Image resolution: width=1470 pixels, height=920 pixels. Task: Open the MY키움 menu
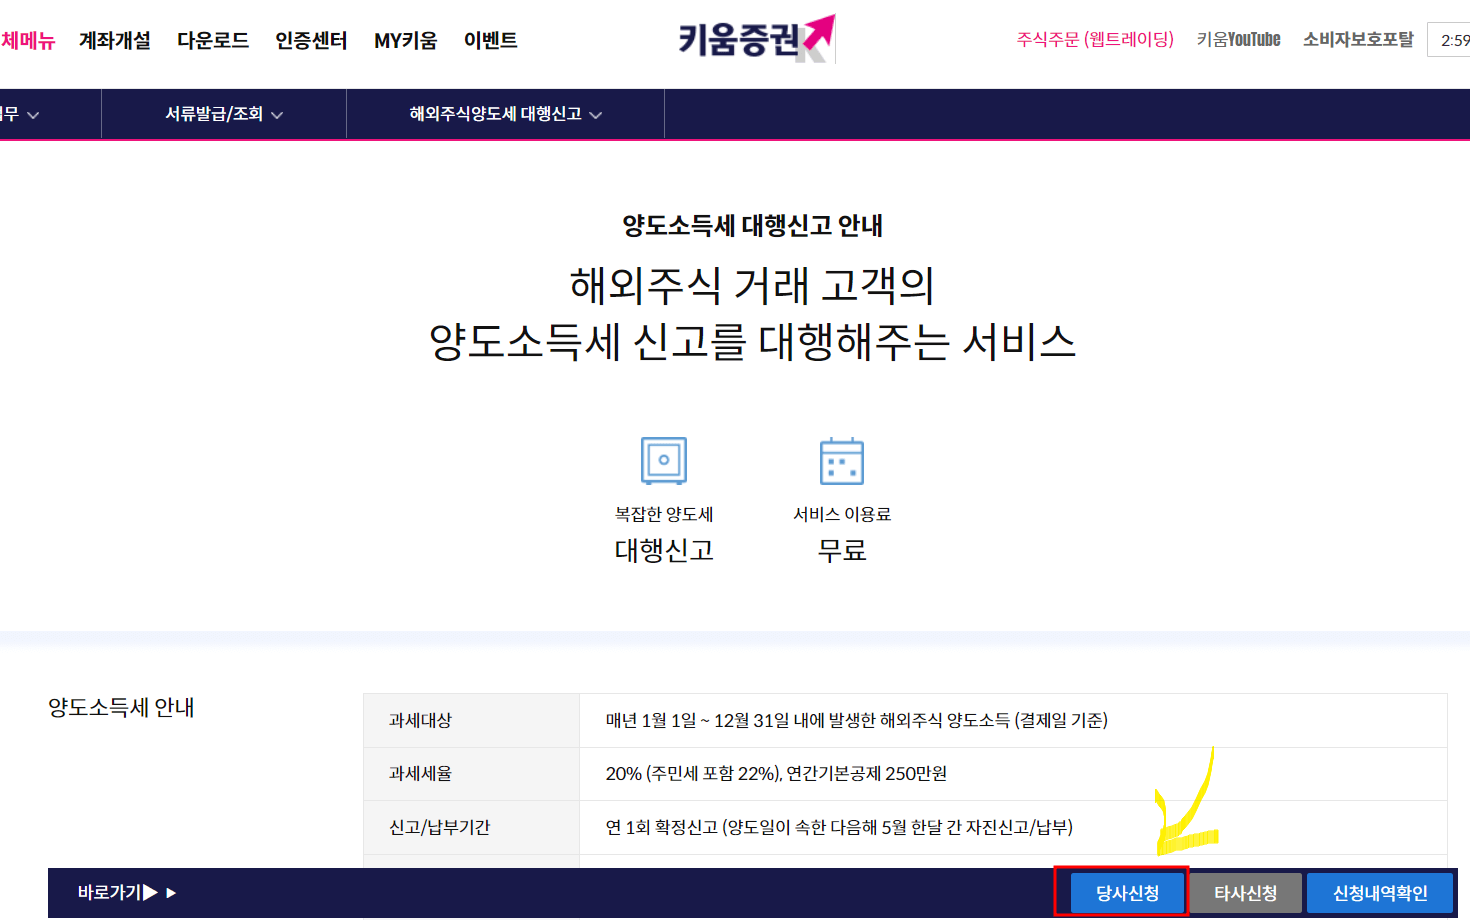point(405,40)
